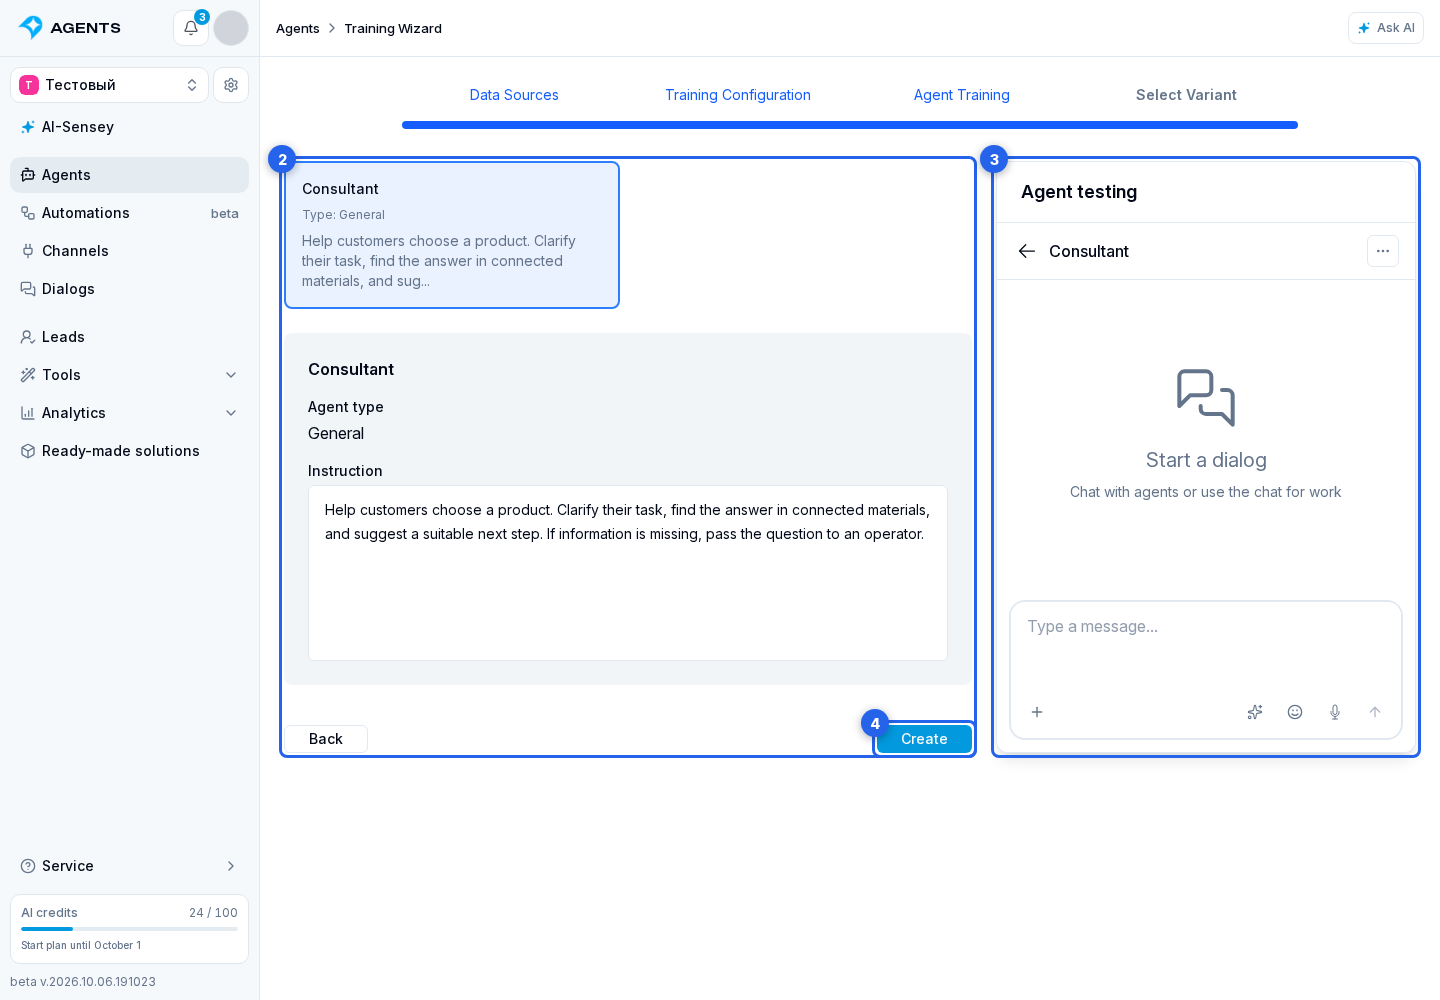Click the 'Start a dialog' text

click(1206, 460)
